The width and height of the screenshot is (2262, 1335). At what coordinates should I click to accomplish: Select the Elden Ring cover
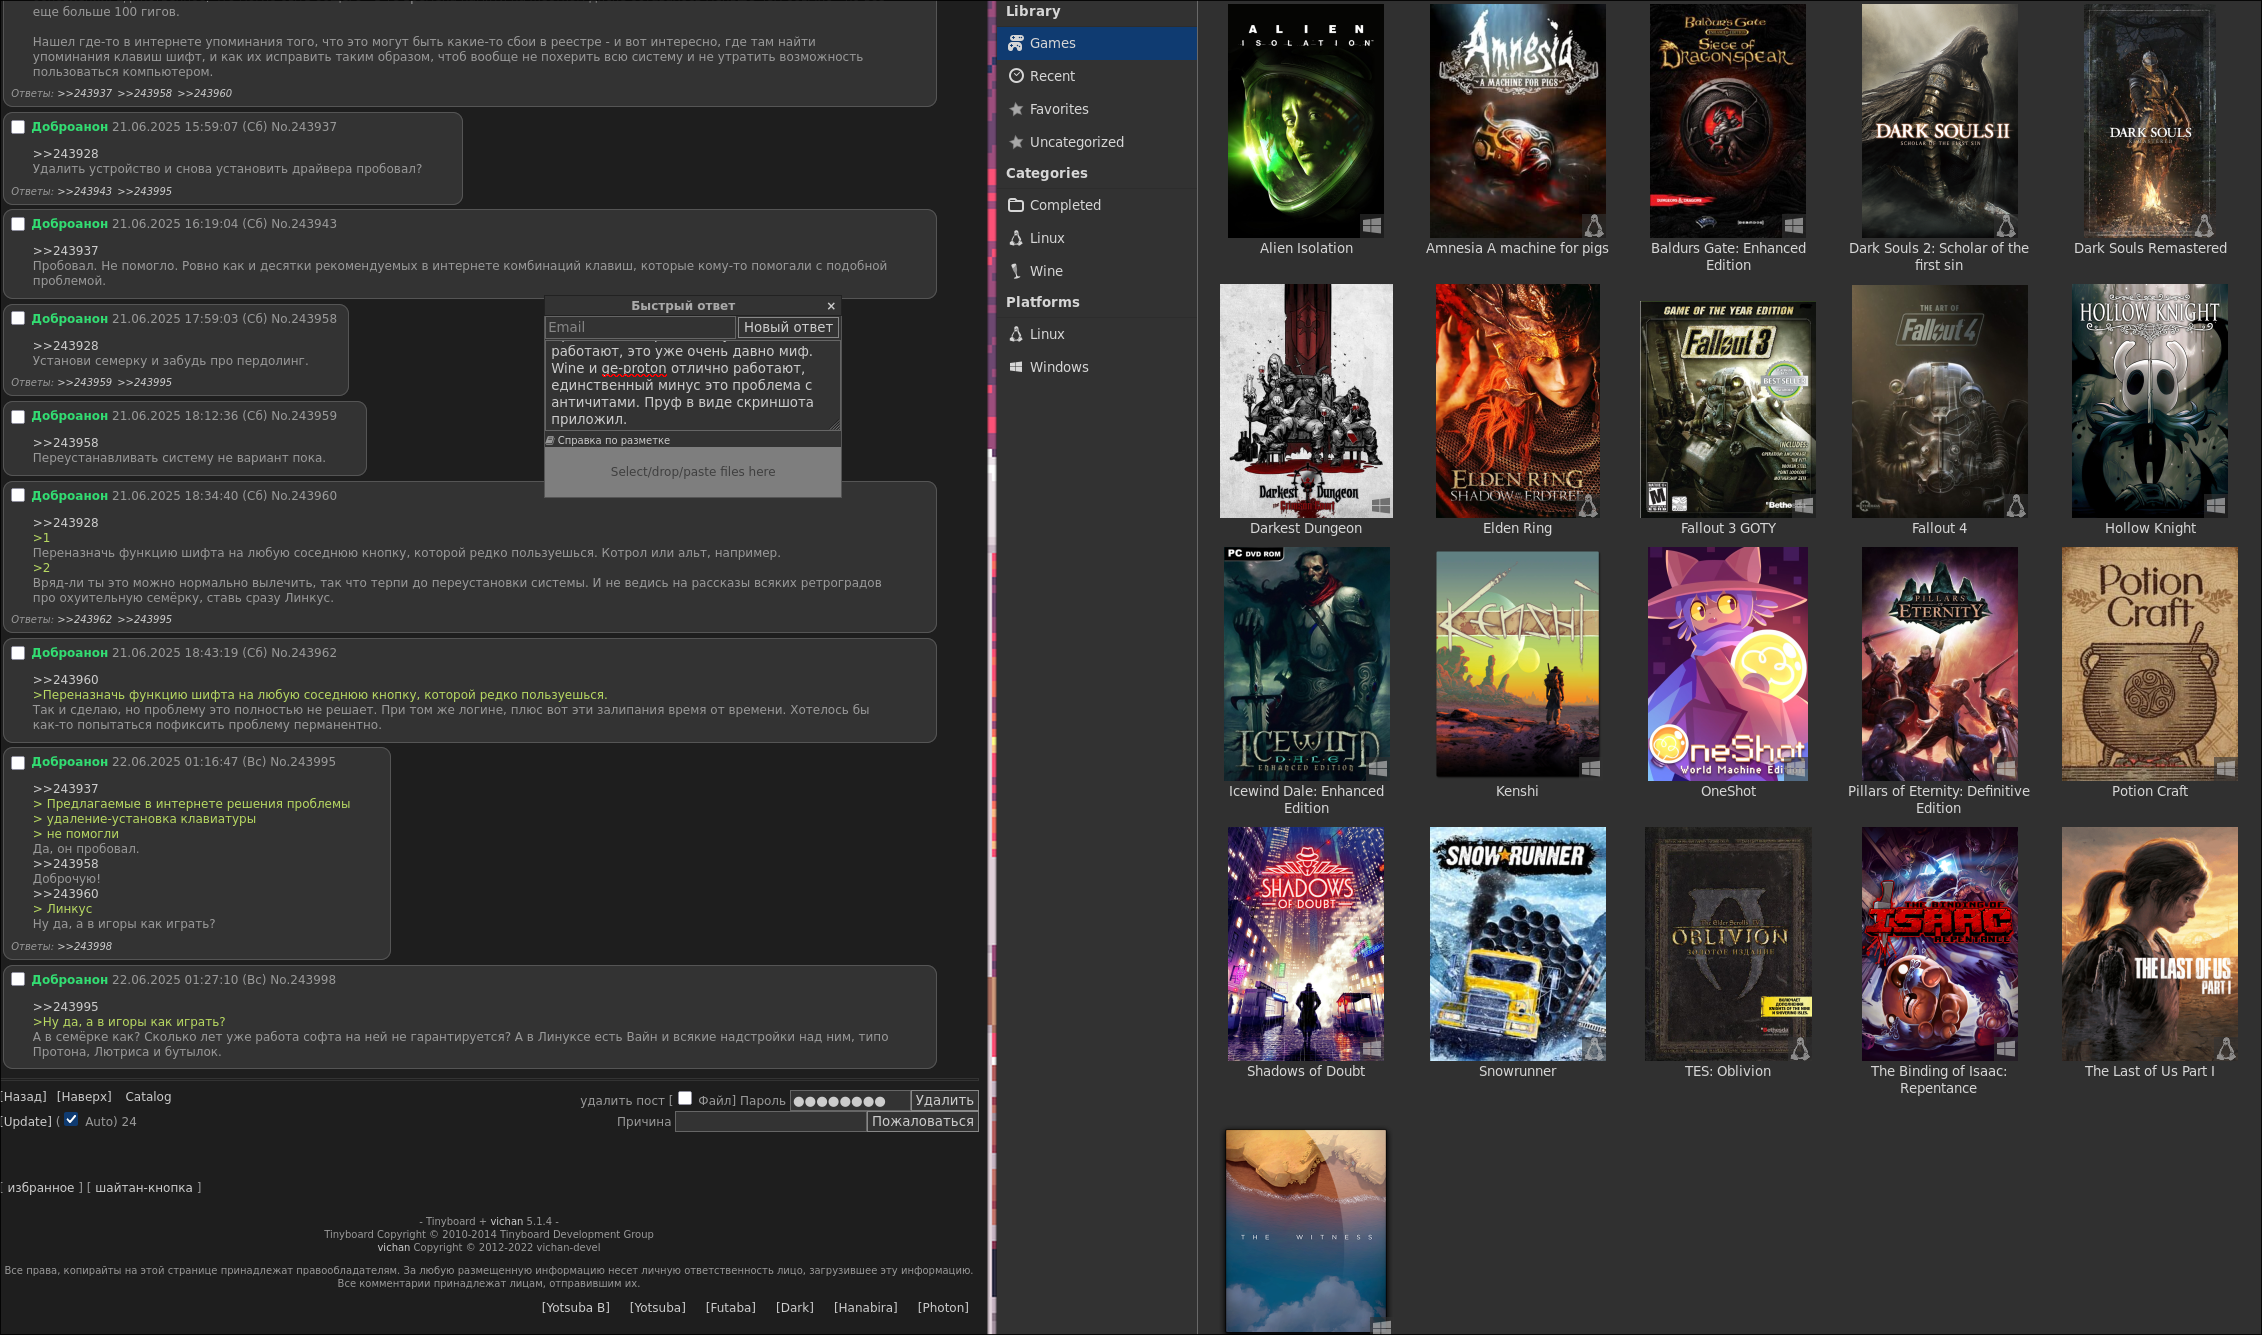point(1517,401)
